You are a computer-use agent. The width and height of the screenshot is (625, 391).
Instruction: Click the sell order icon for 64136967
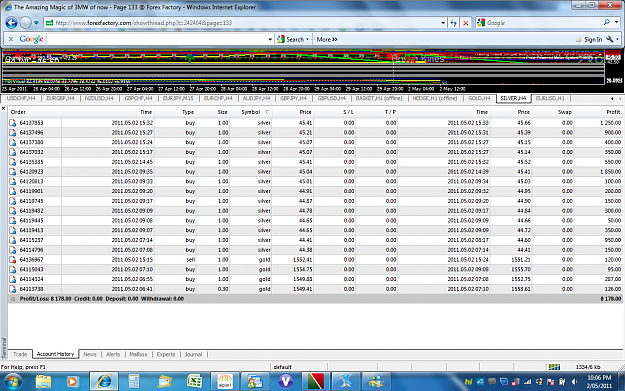coord(13,260)
